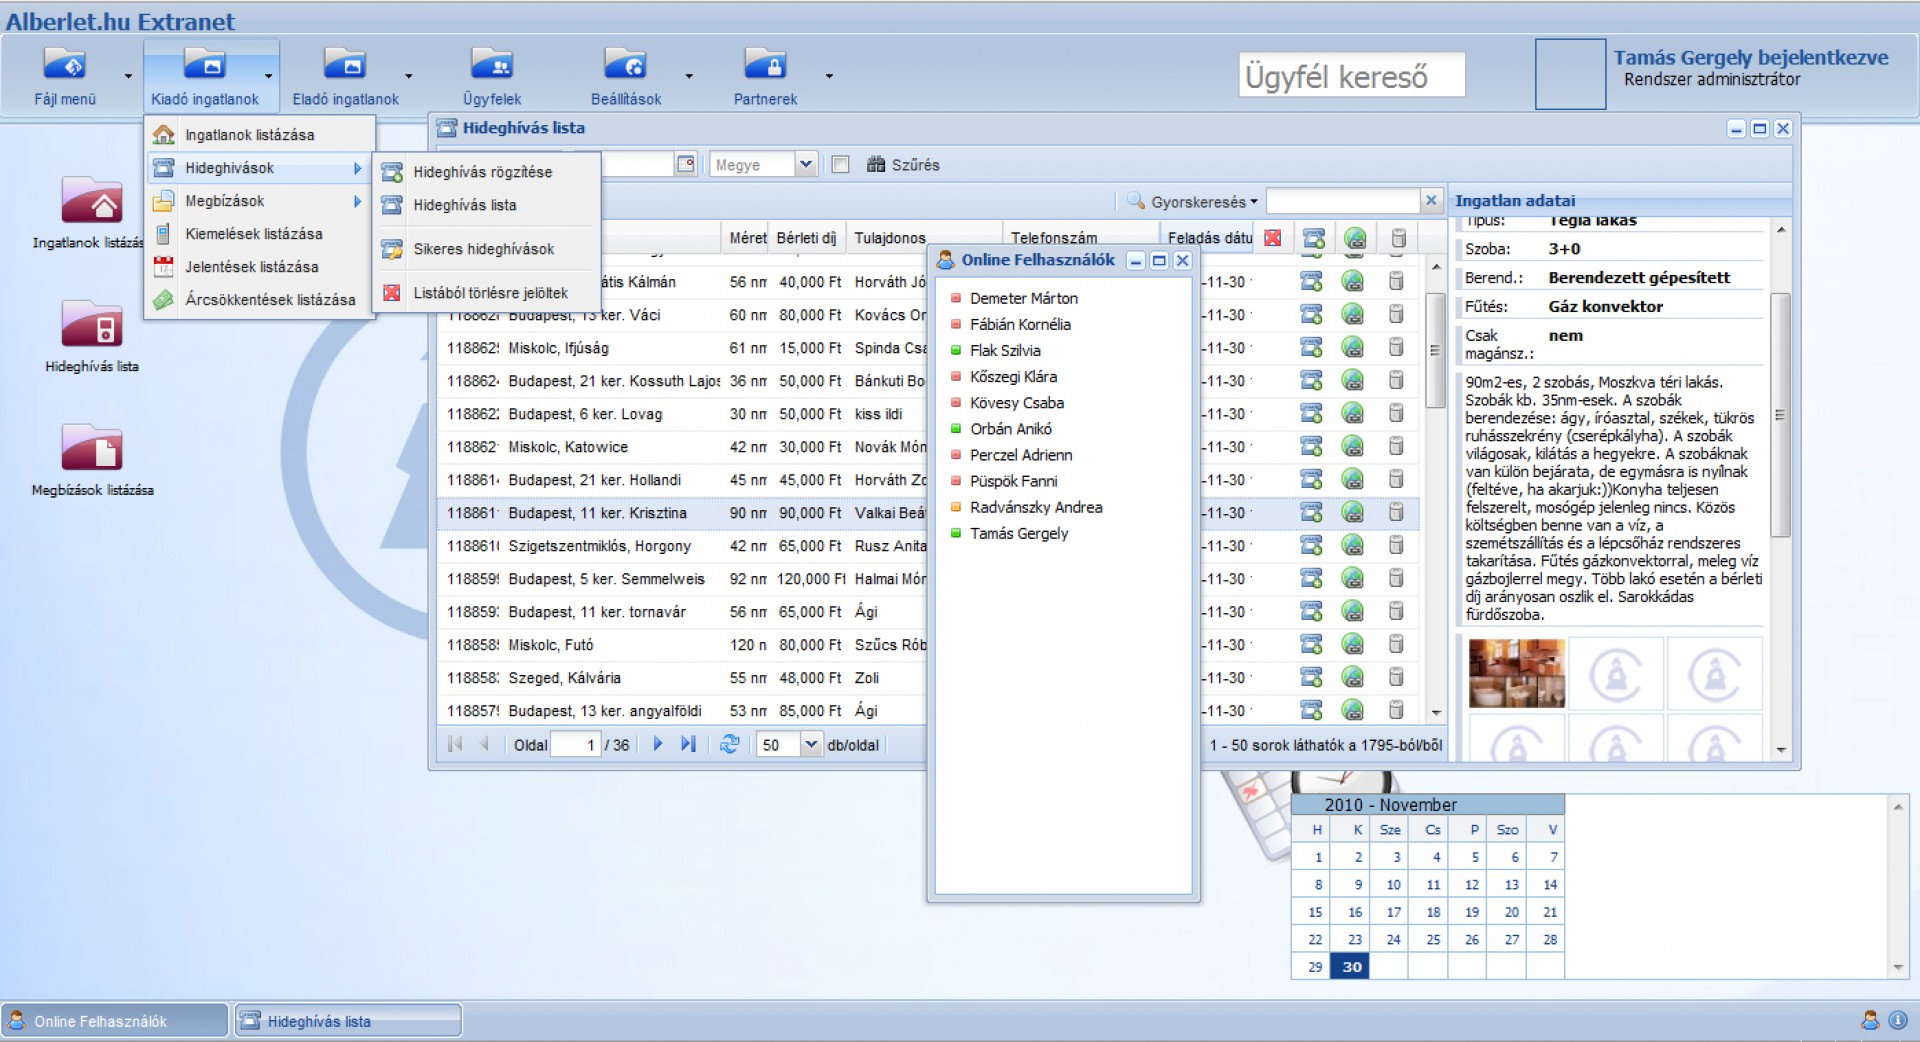Choose Sikeres hideghívások from the submenu
The width and height of the screenshot is (1920, 1042).
(488, 249)
